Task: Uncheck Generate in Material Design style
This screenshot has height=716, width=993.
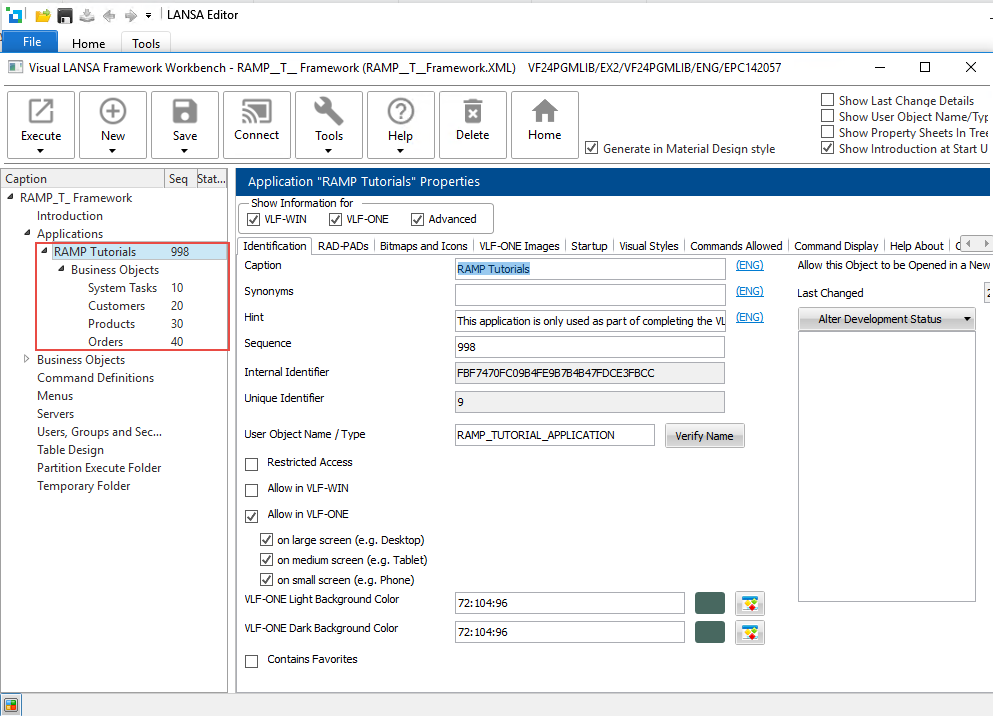Action: tap(592, 149)
